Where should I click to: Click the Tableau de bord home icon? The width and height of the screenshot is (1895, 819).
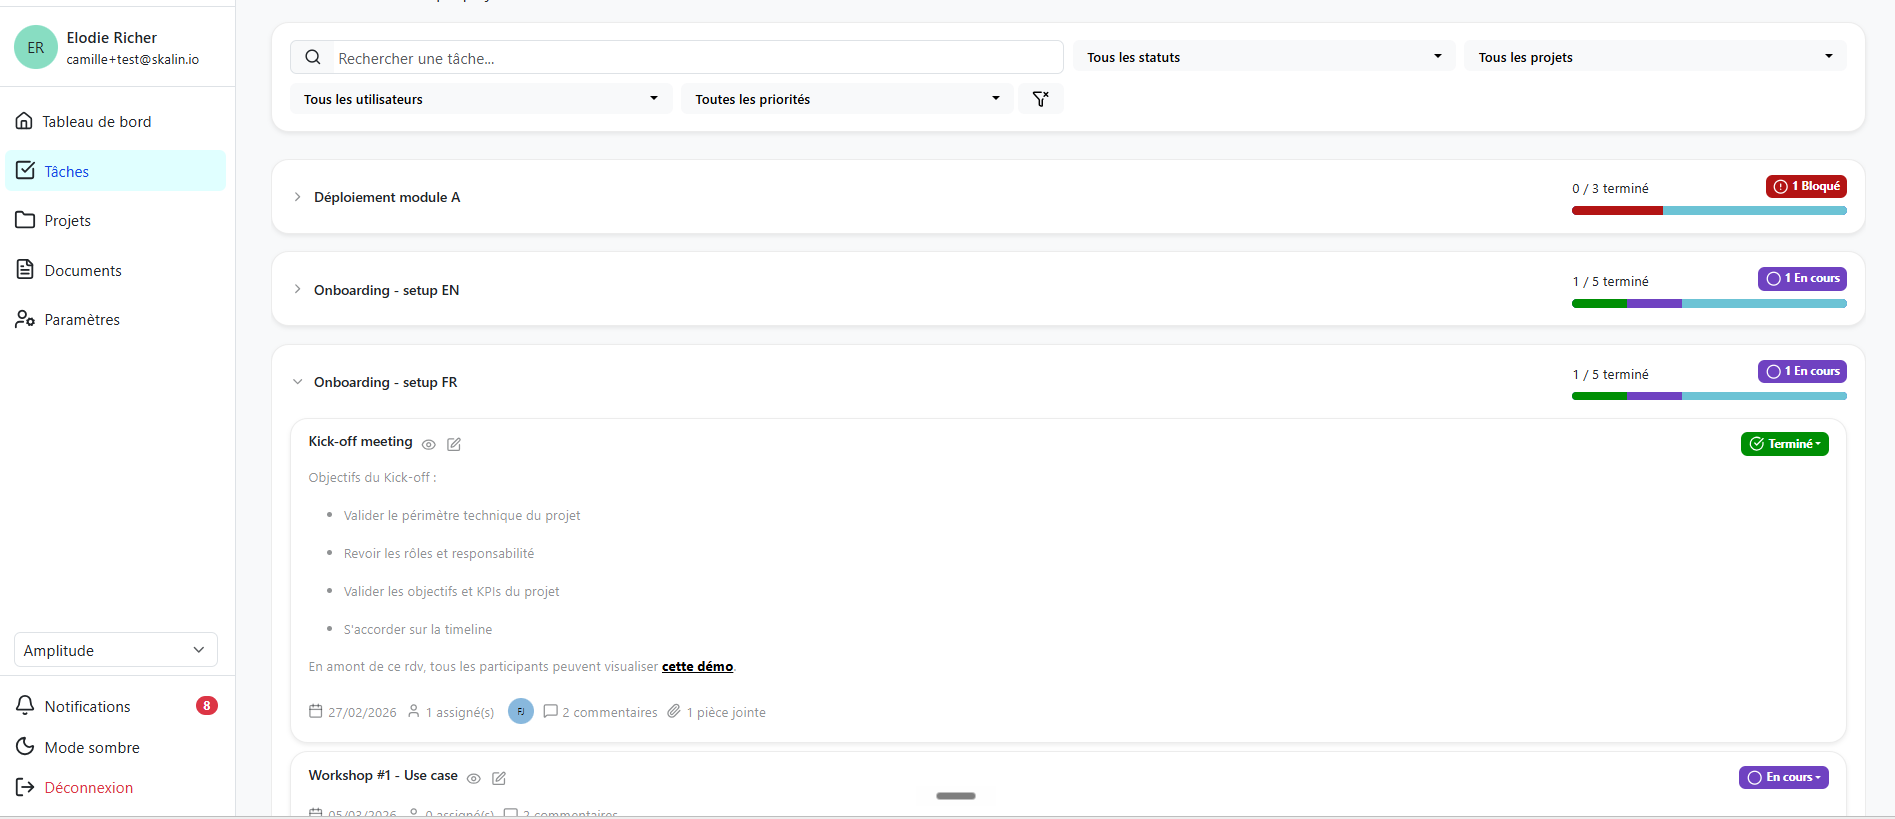point(24,121)
